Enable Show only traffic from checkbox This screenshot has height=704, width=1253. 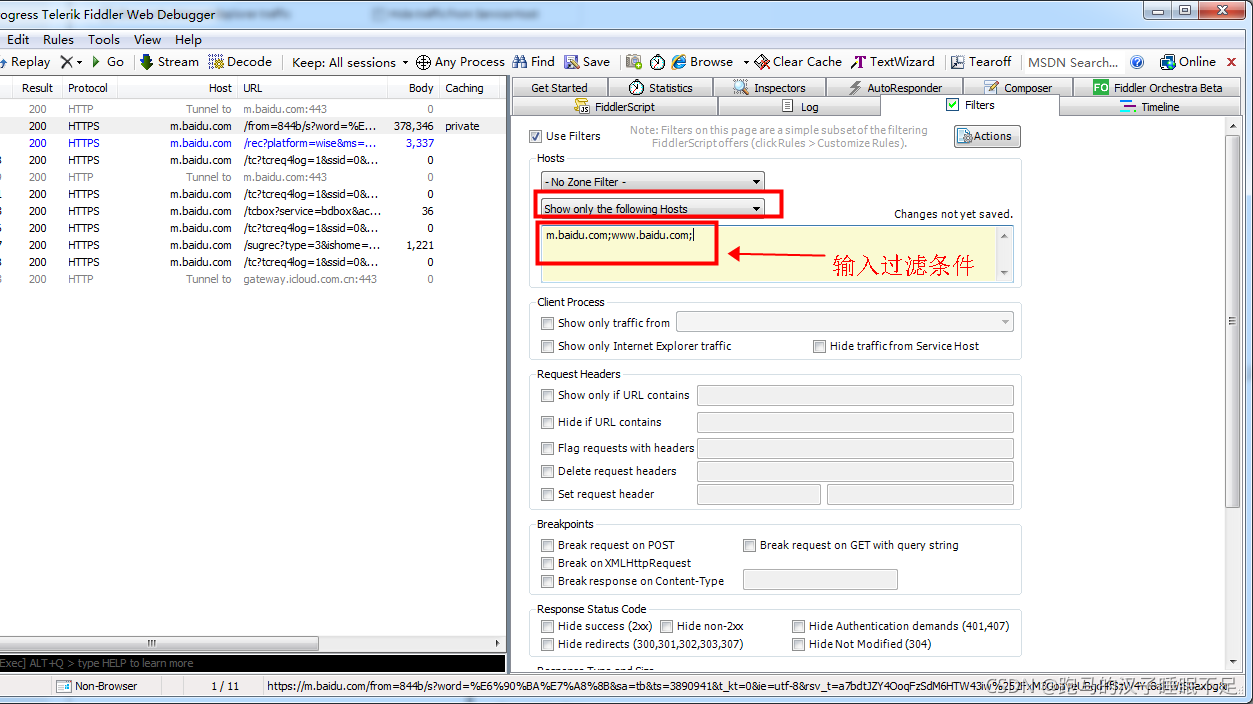click(547, 323)
